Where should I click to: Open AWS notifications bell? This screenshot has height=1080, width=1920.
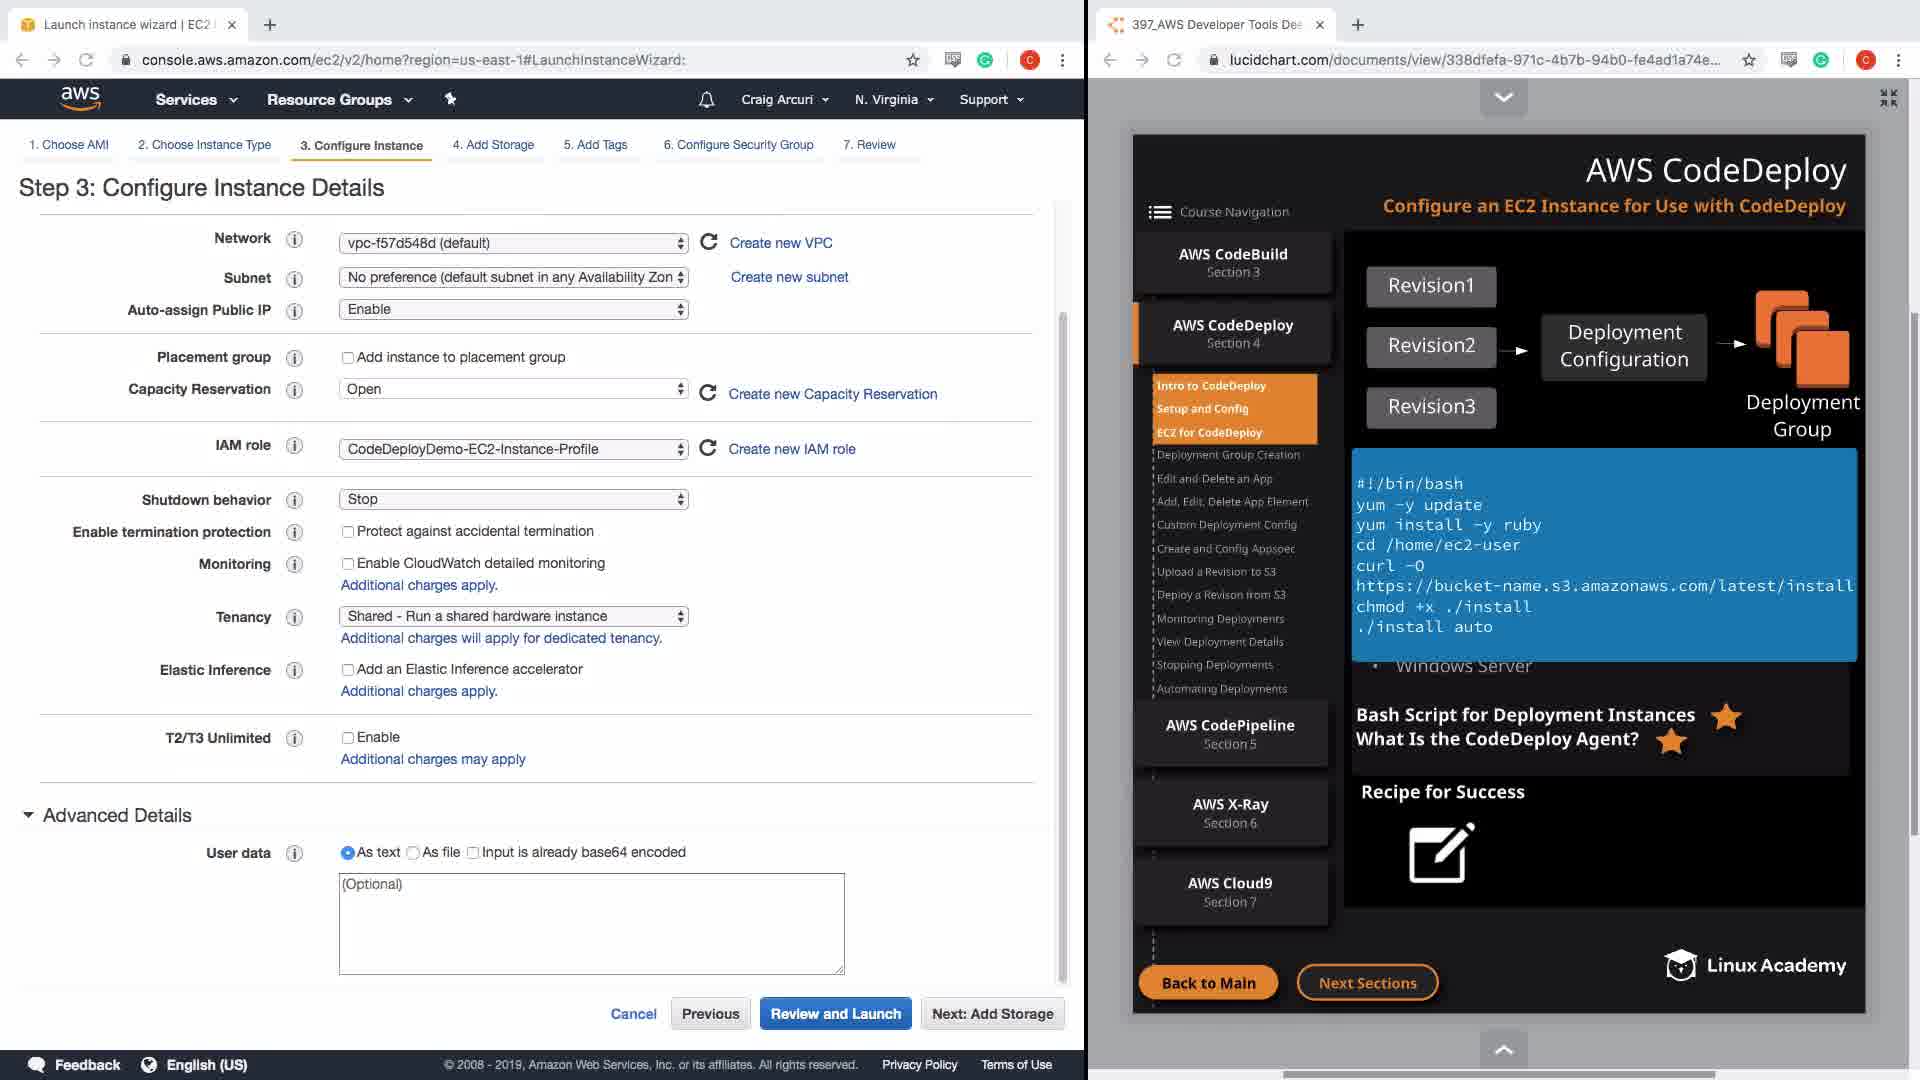point(706,99)
